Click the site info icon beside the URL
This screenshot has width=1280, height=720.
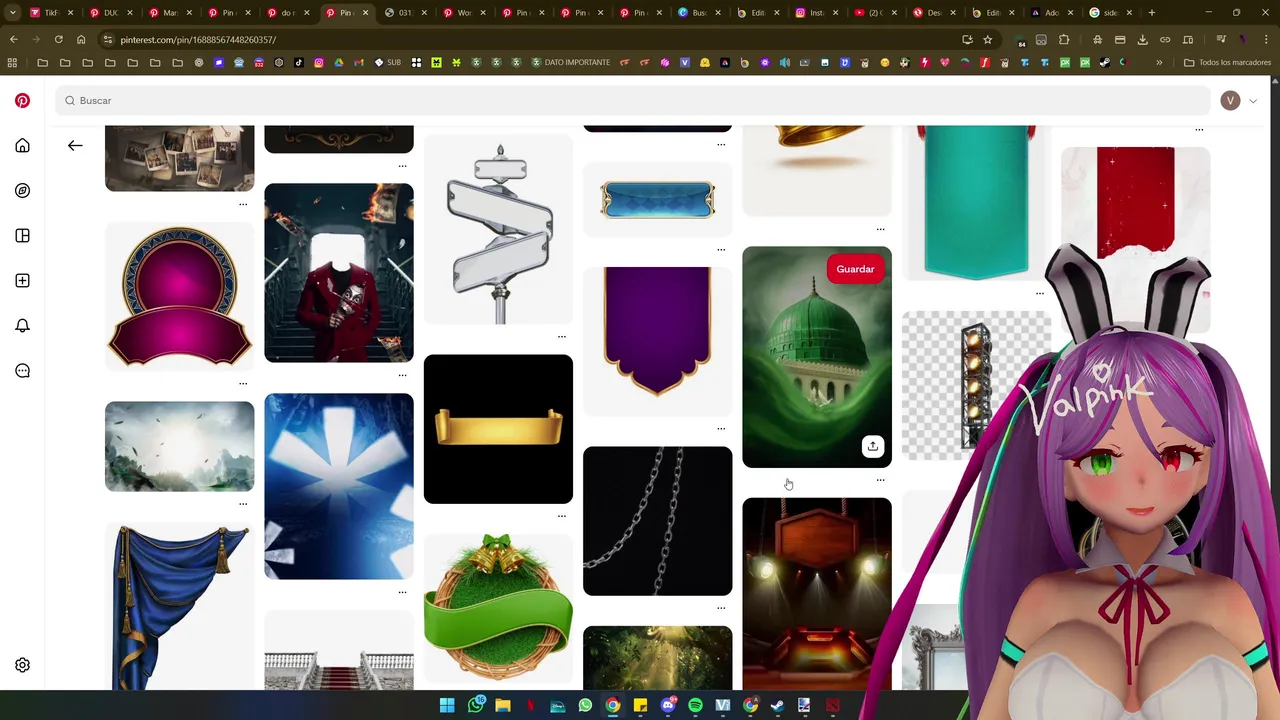point(107,39)
